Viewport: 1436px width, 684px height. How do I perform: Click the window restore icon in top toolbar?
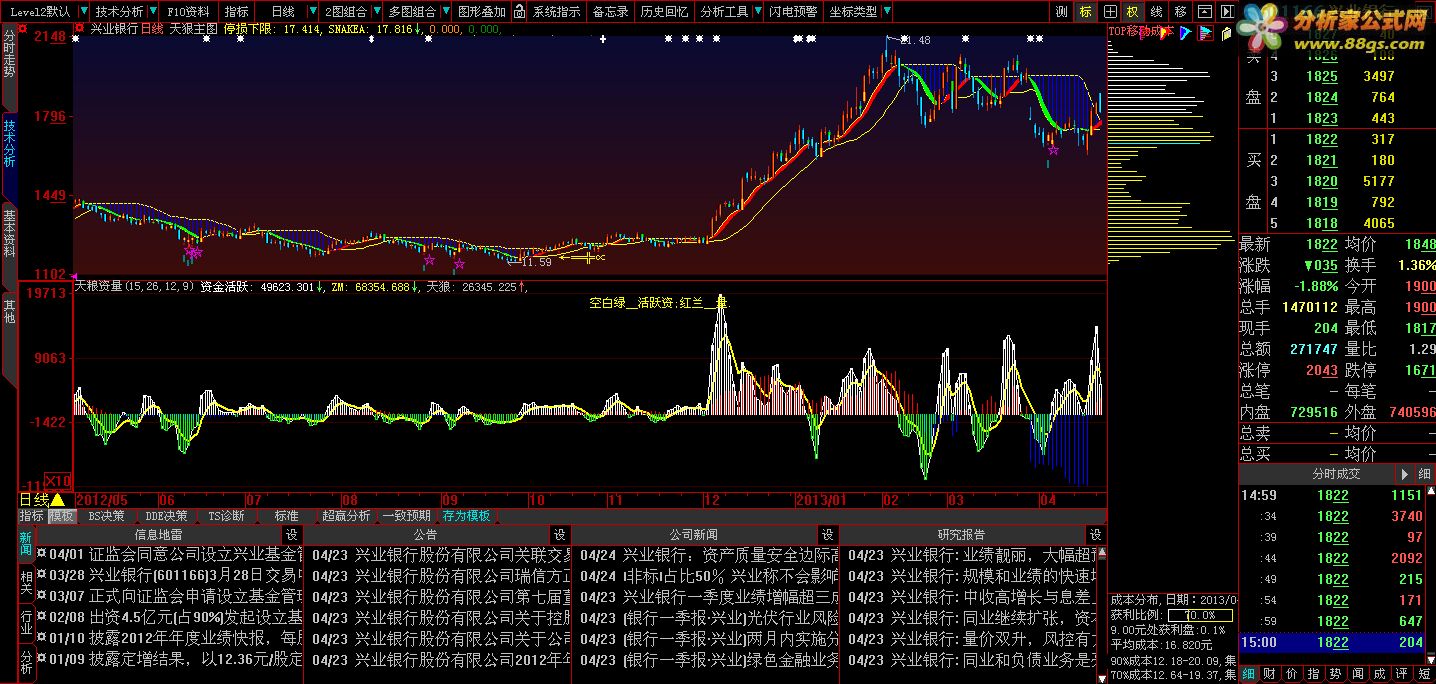(1203, 12)
